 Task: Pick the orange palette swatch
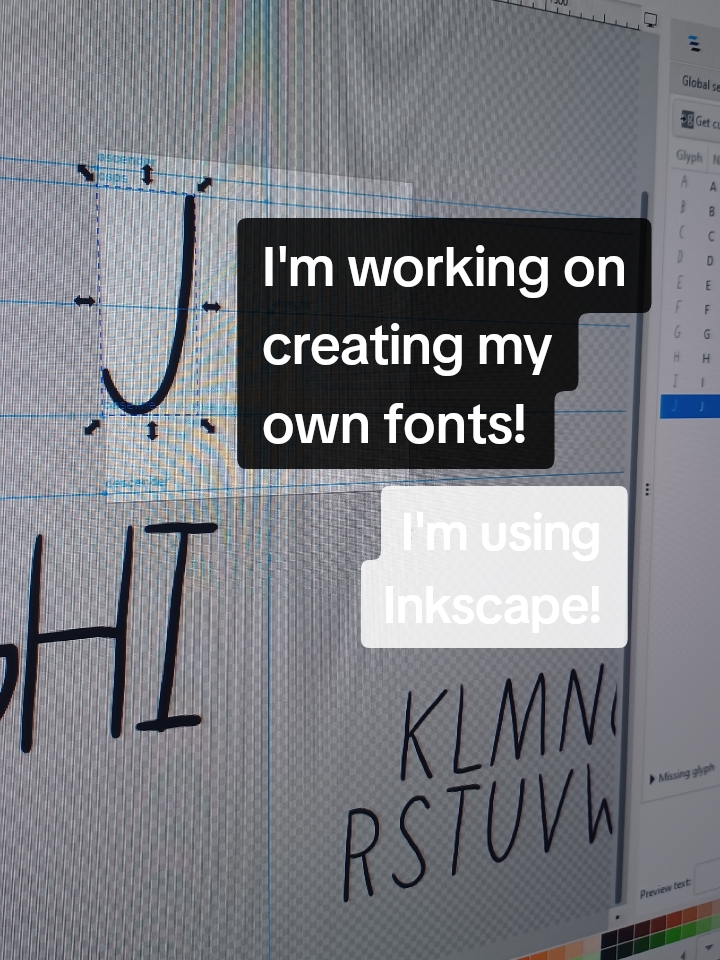point(689,913)
